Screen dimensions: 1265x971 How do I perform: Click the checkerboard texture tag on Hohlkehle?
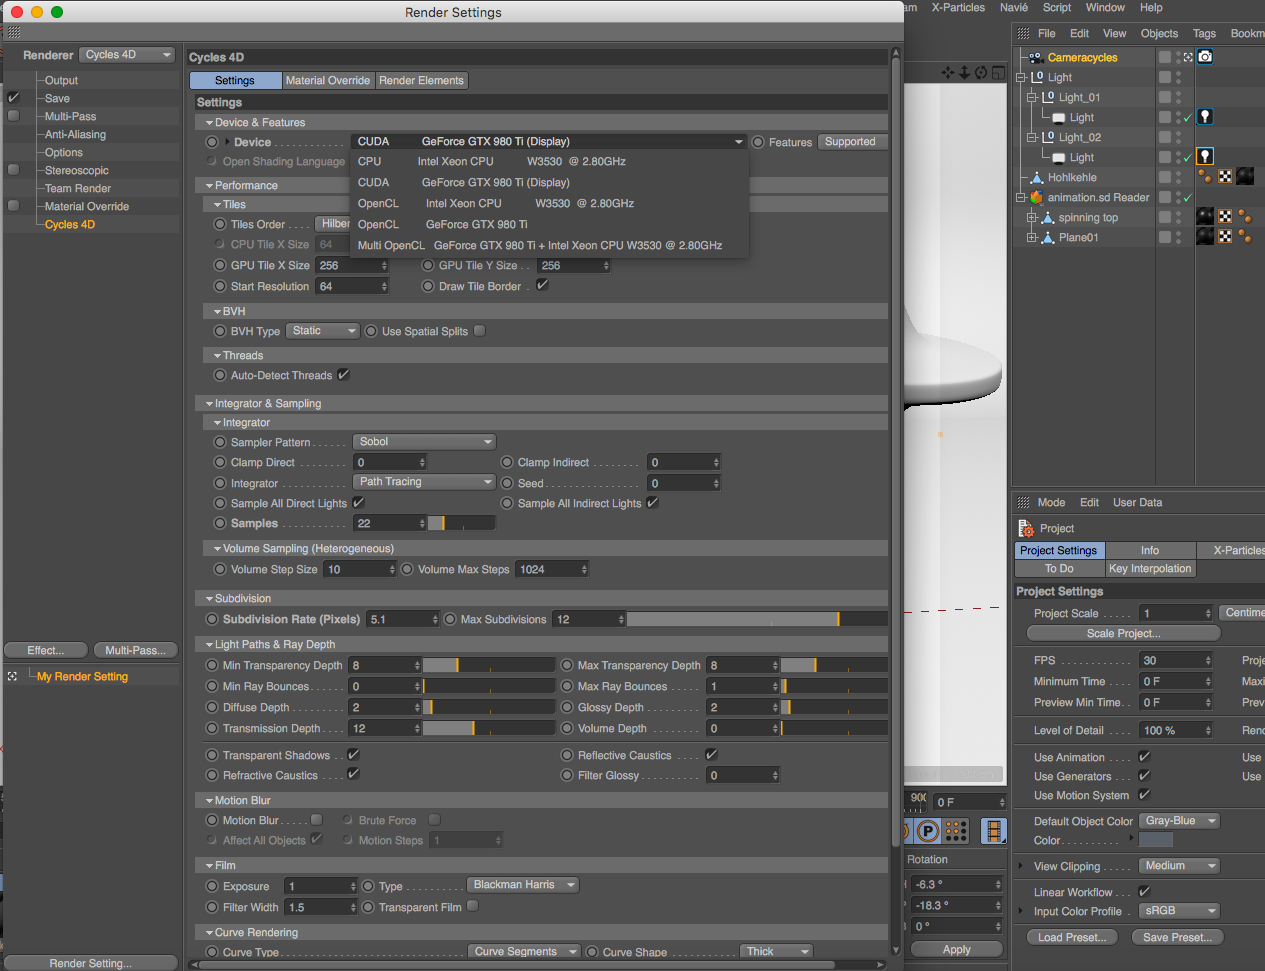tap(1225, 177)
